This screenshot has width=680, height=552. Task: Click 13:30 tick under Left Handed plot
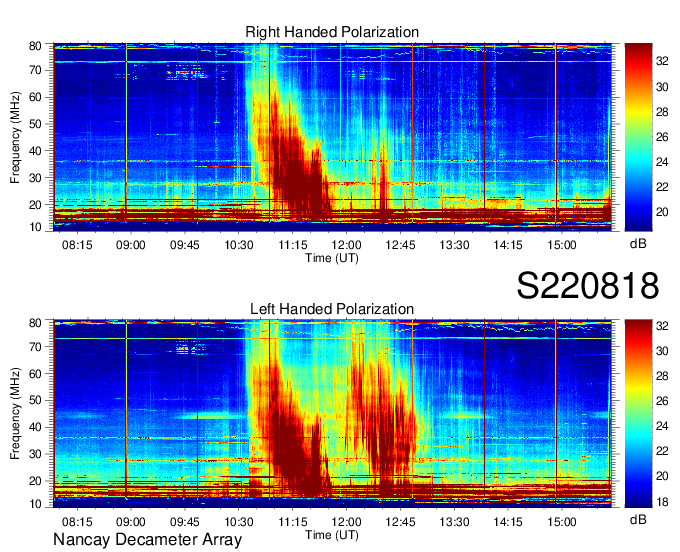click(x=454, y=522)
